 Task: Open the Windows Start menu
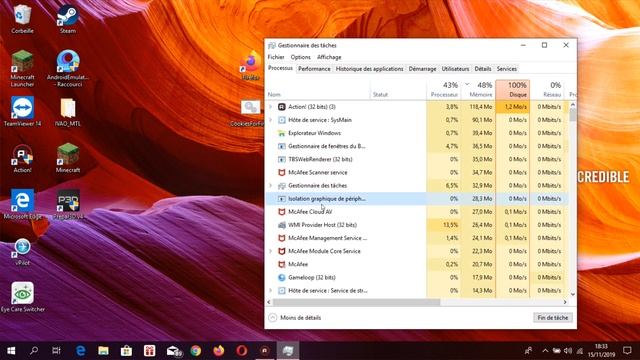11,351
